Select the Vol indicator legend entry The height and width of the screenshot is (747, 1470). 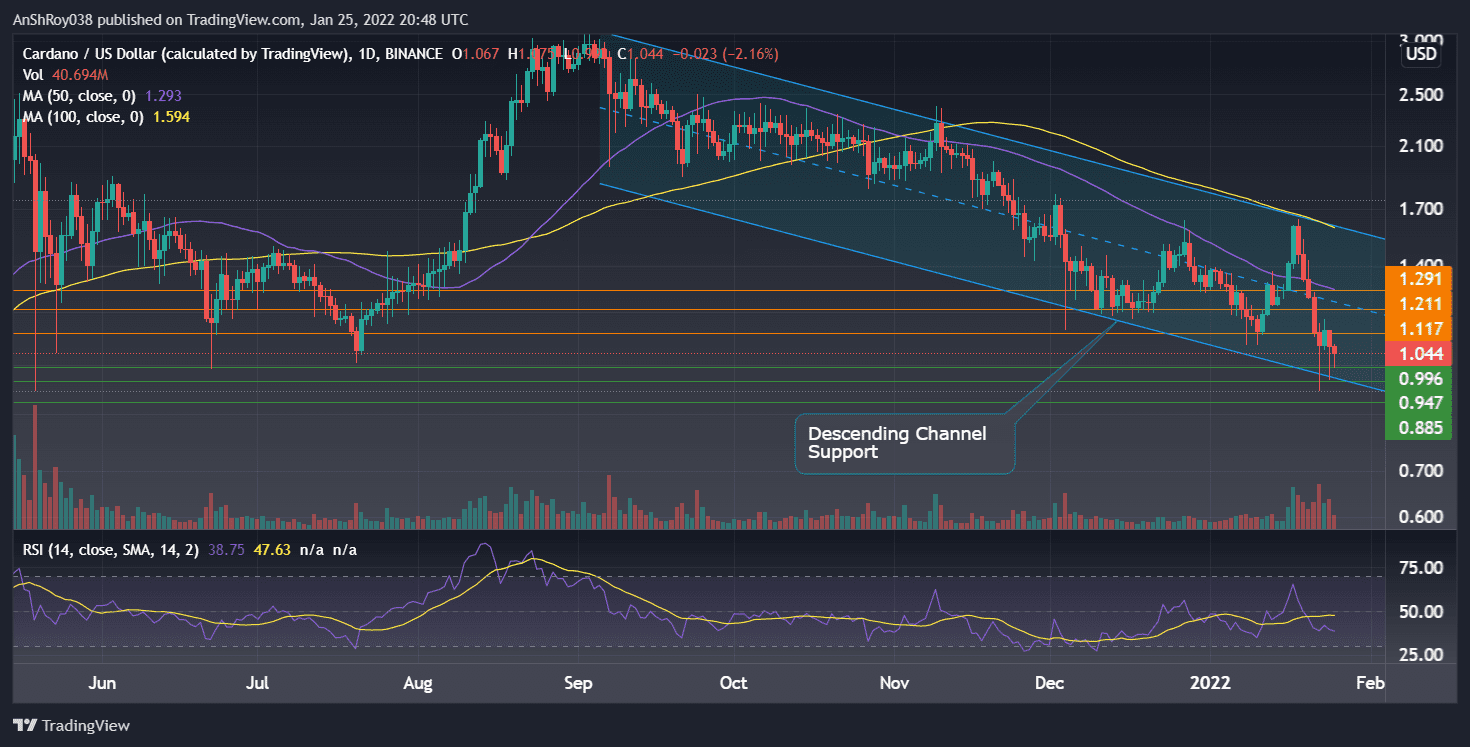[32, 74]
